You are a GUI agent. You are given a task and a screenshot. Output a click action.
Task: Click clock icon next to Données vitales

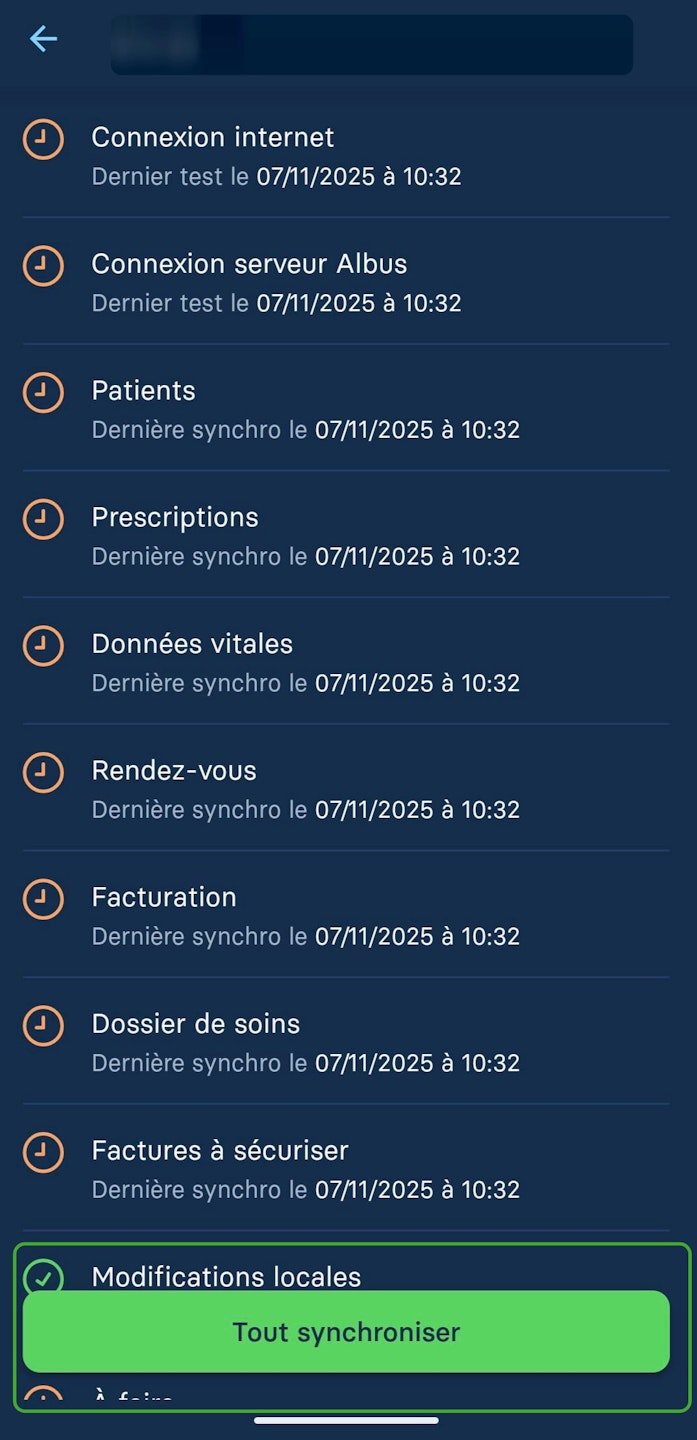pos(43,646)
